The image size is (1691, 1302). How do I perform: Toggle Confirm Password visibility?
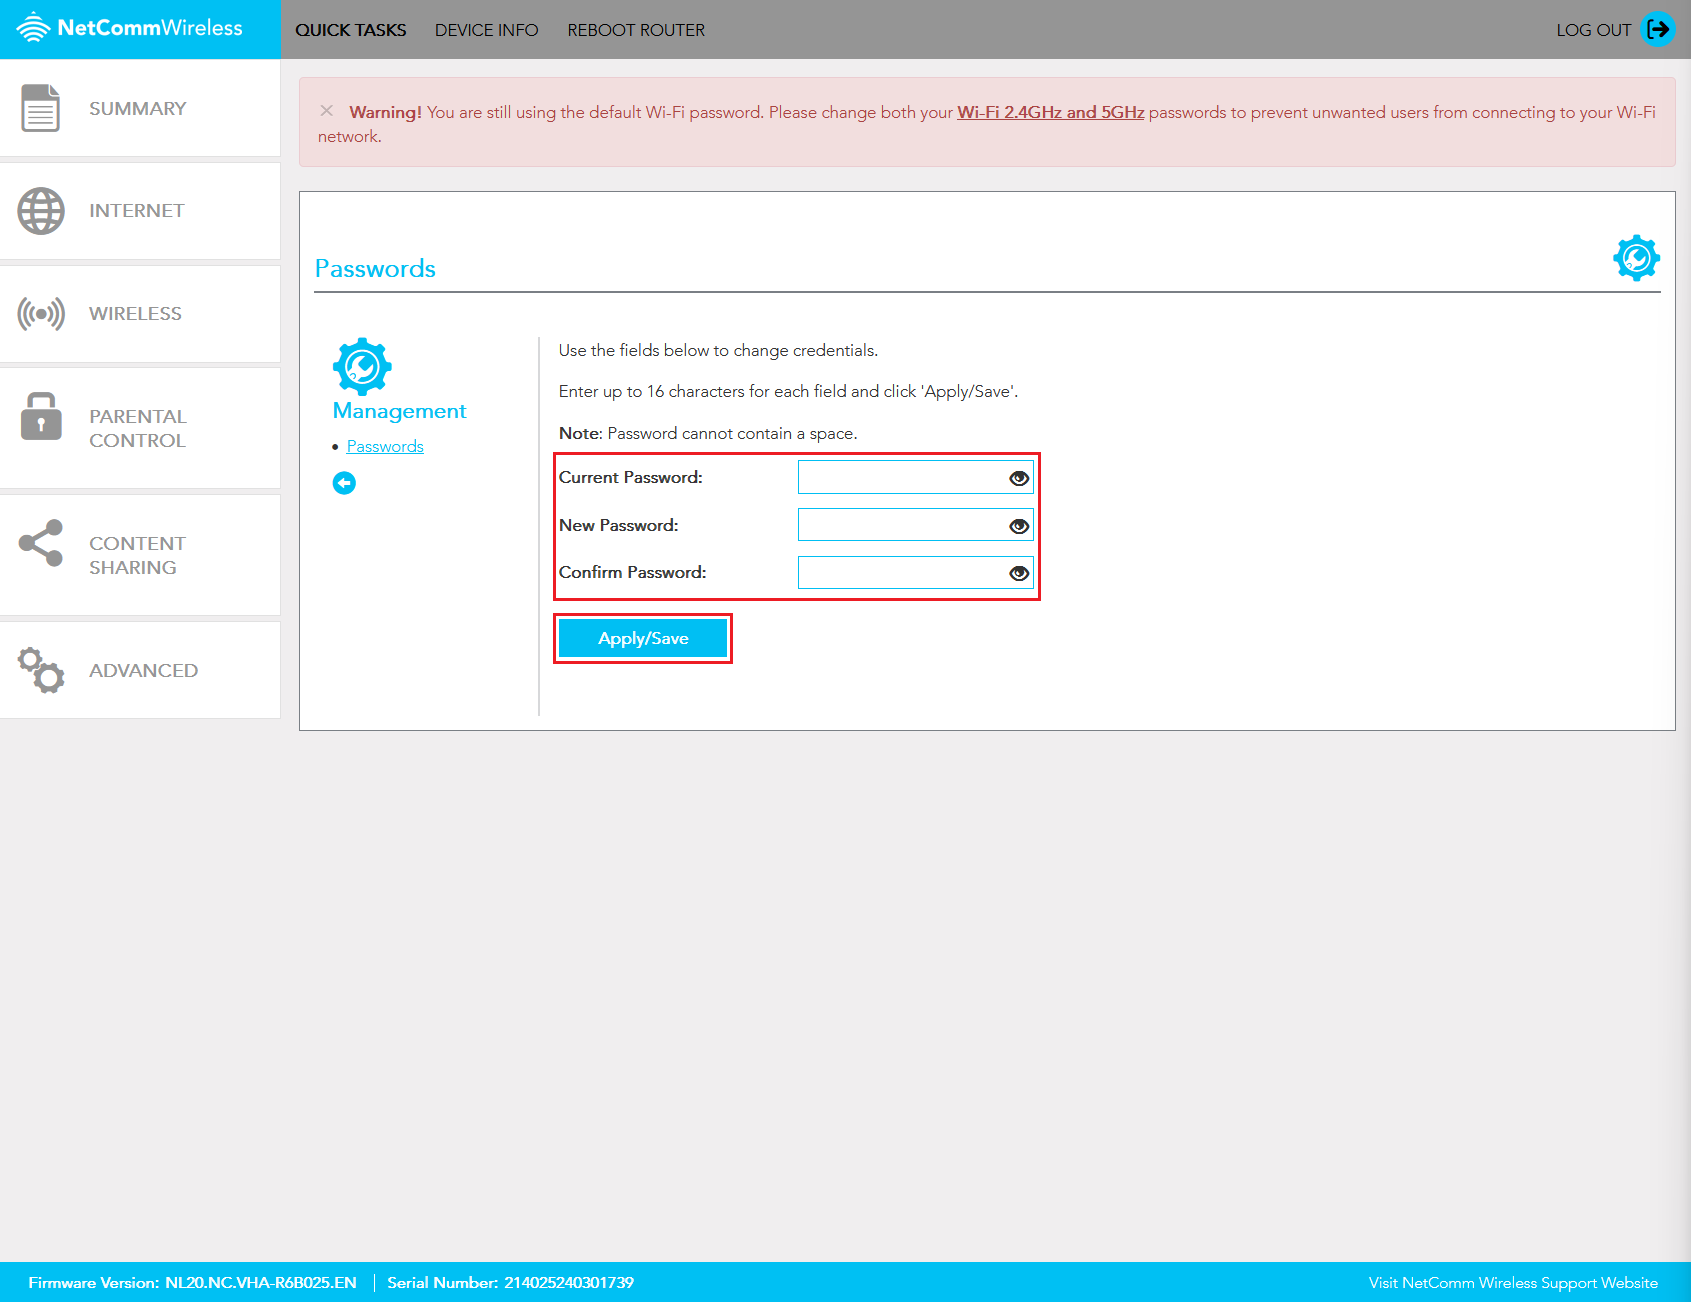pyautogui.click(x=1018, y=572)
